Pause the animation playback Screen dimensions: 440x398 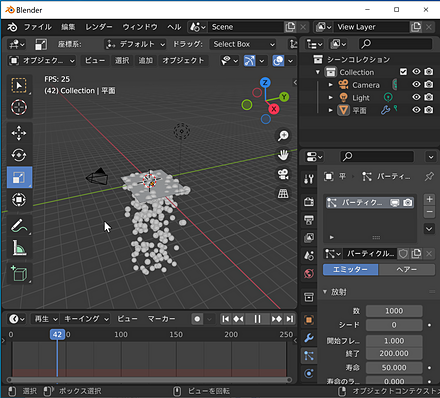coord(257,319)
